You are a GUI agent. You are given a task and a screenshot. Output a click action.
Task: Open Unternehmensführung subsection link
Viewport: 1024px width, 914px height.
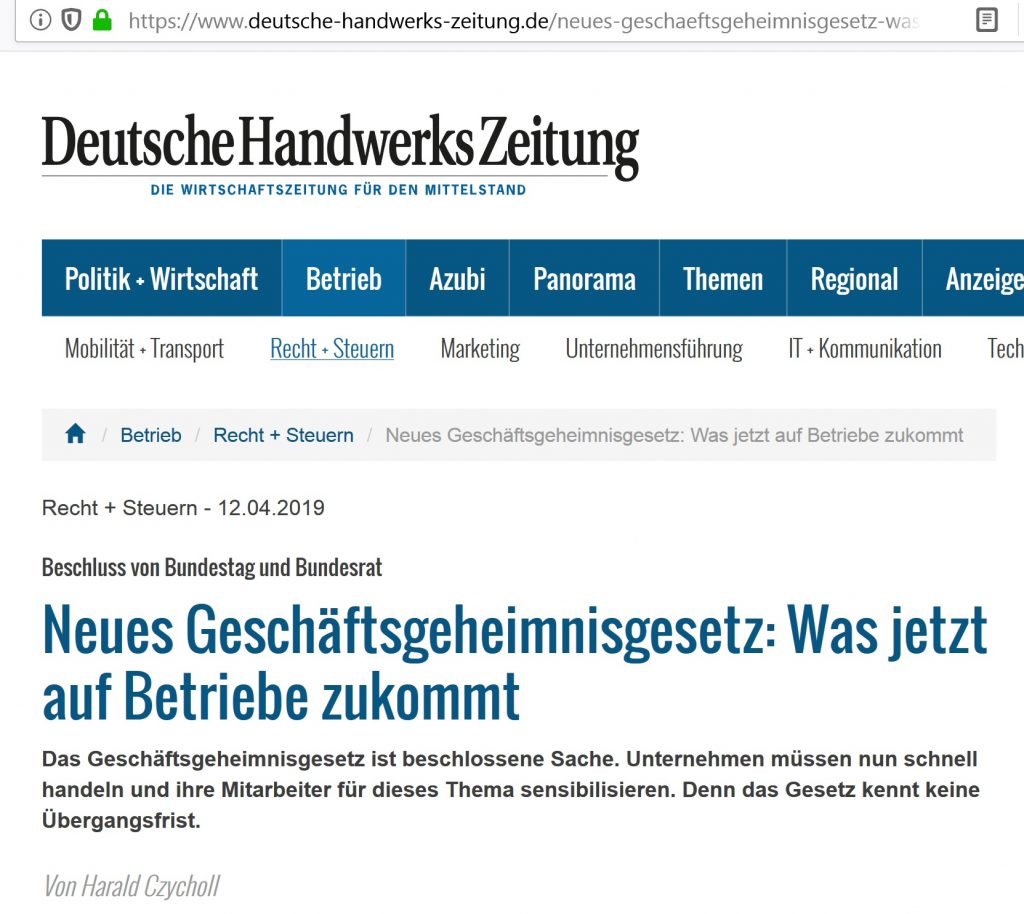pyautogui.click(x=654, y=349)
